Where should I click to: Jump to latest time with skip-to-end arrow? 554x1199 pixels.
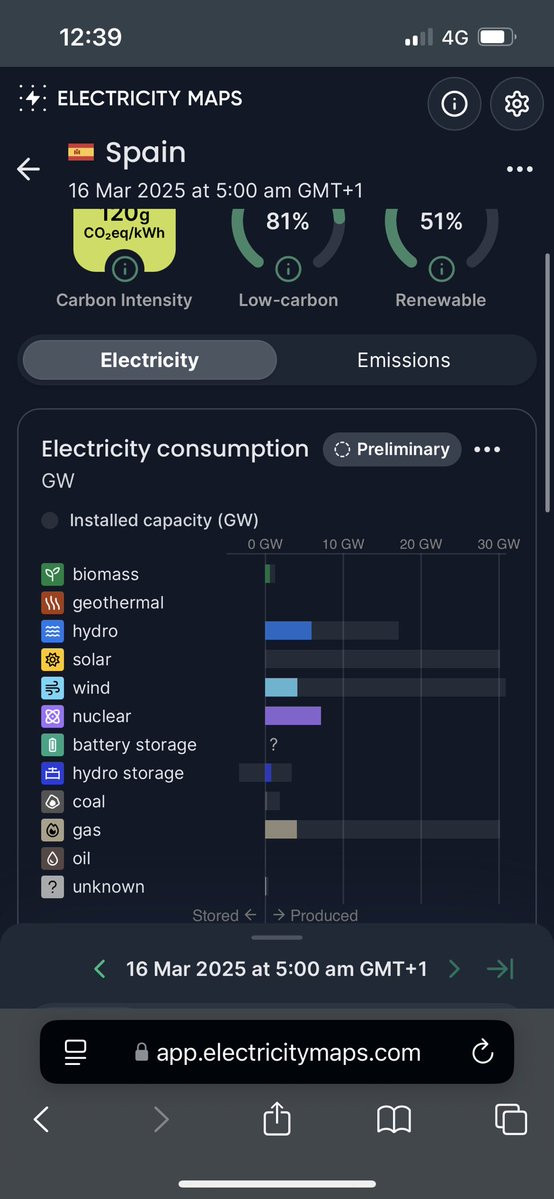(x=500, y=969)
